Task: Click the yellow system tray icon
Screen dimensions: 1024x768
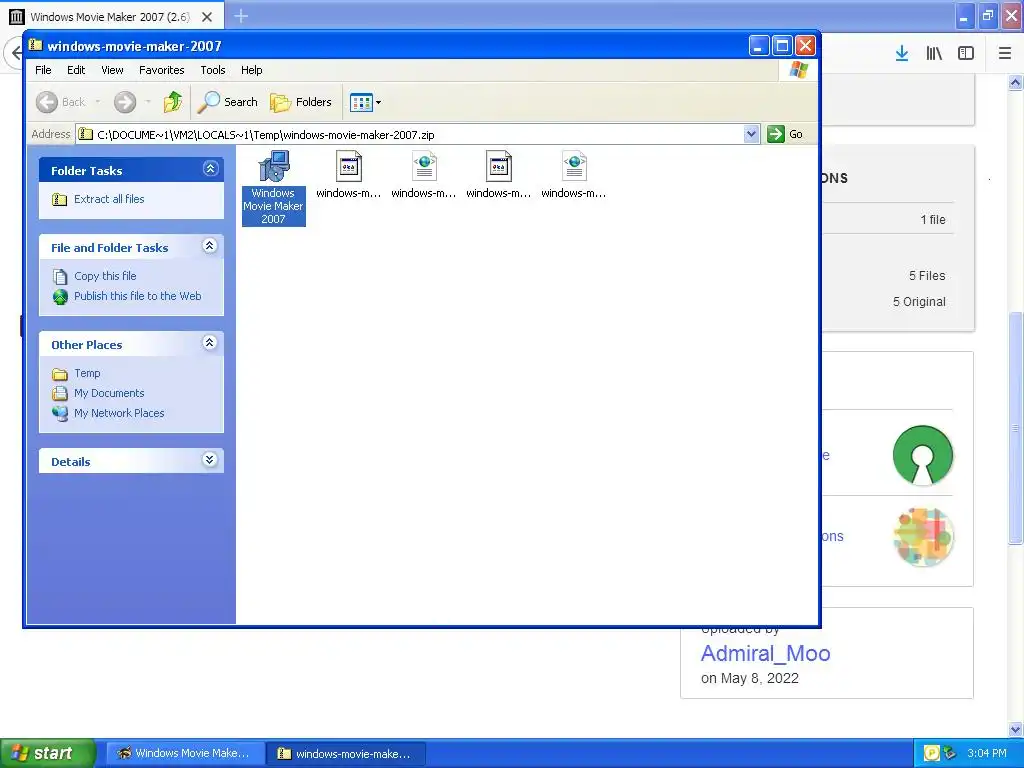Action: (x=931, y=753)
